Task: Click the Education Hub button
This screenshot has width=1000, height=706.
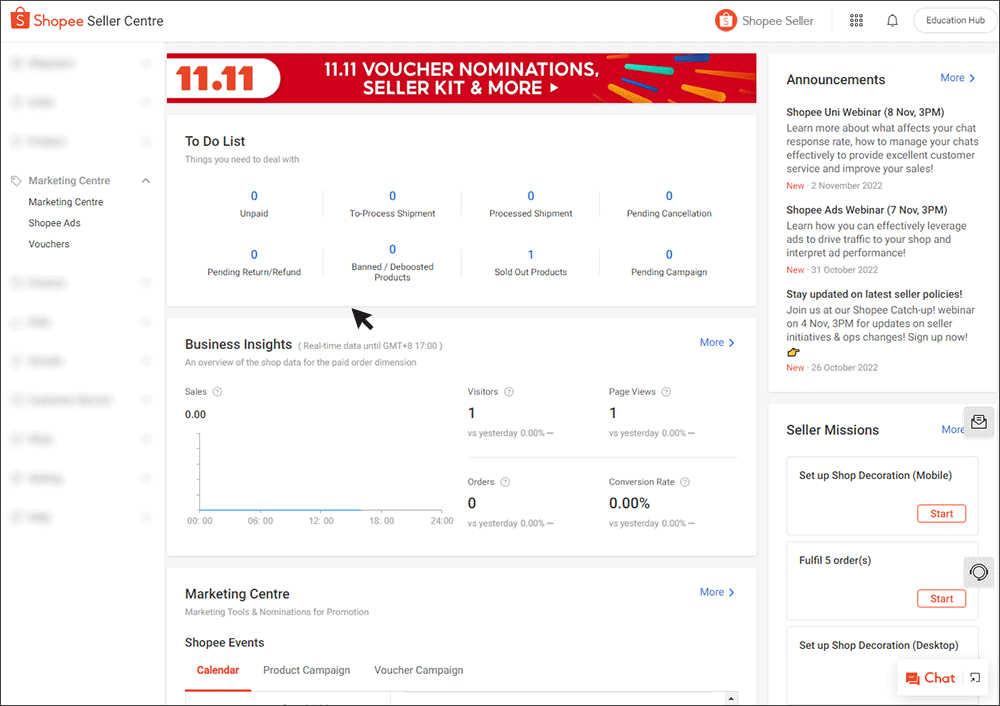Action: tap(954, 21)
